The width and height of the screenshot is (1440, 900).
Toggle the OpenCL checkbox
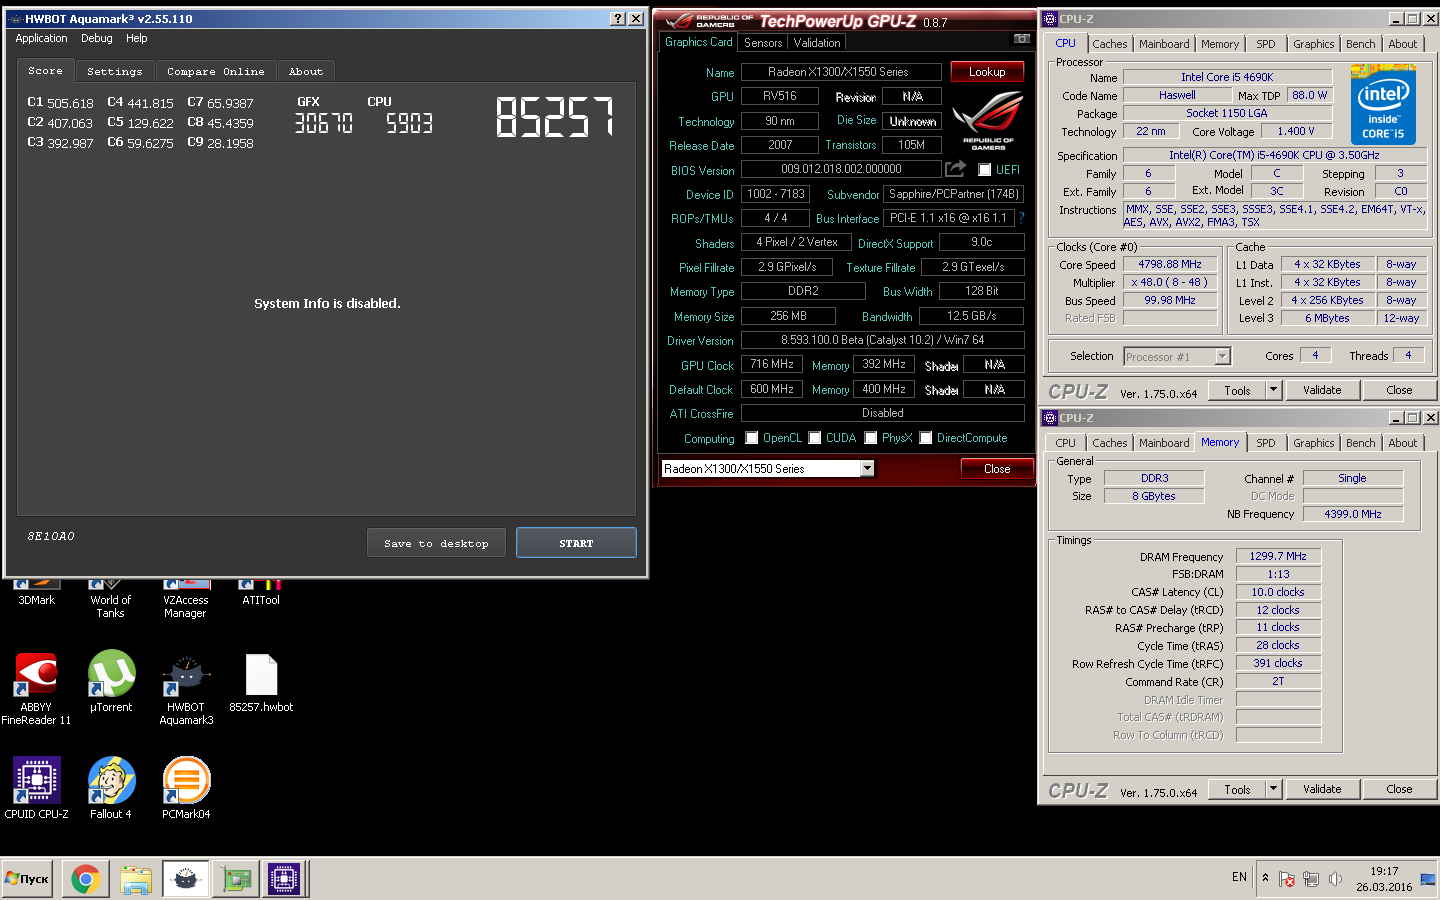pyautogui.click(x=752, y=438)
